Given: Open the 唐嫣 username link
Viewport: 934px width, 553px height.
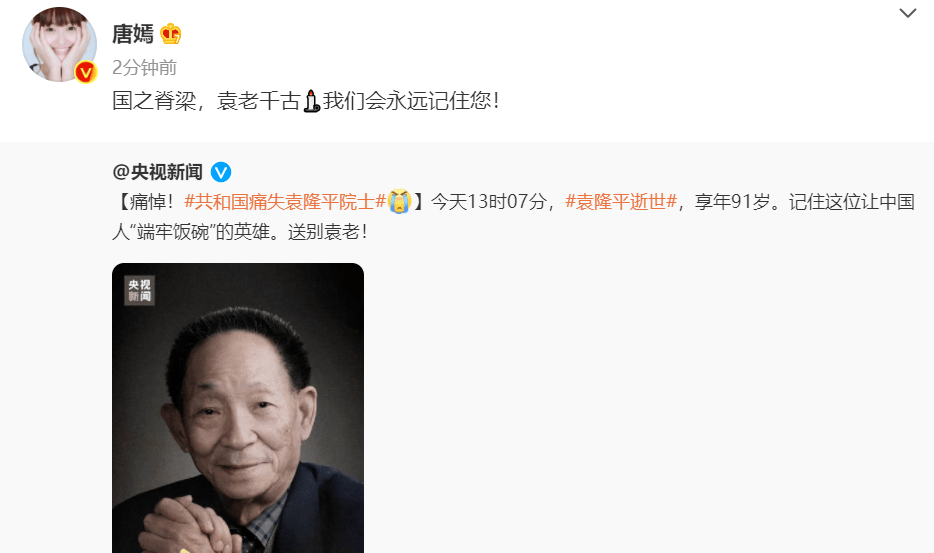Looking at the screenshot, I should pos(133,34).
